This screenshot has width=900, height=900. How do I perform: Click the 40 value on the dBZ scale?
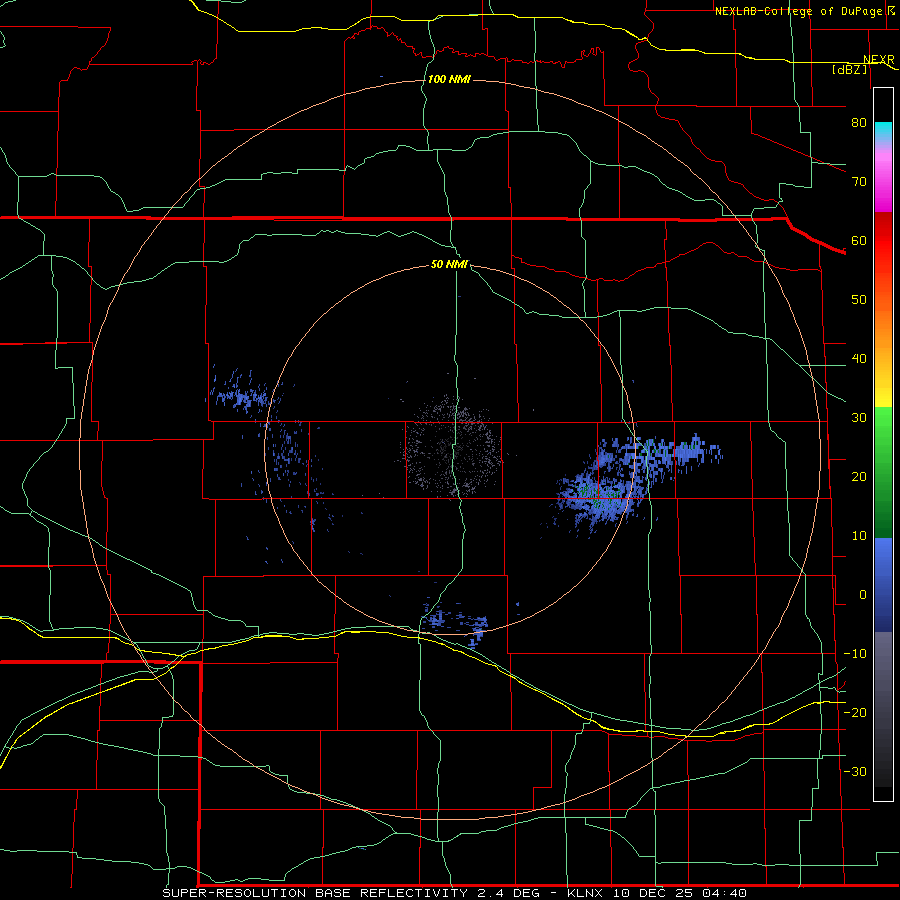859,359
